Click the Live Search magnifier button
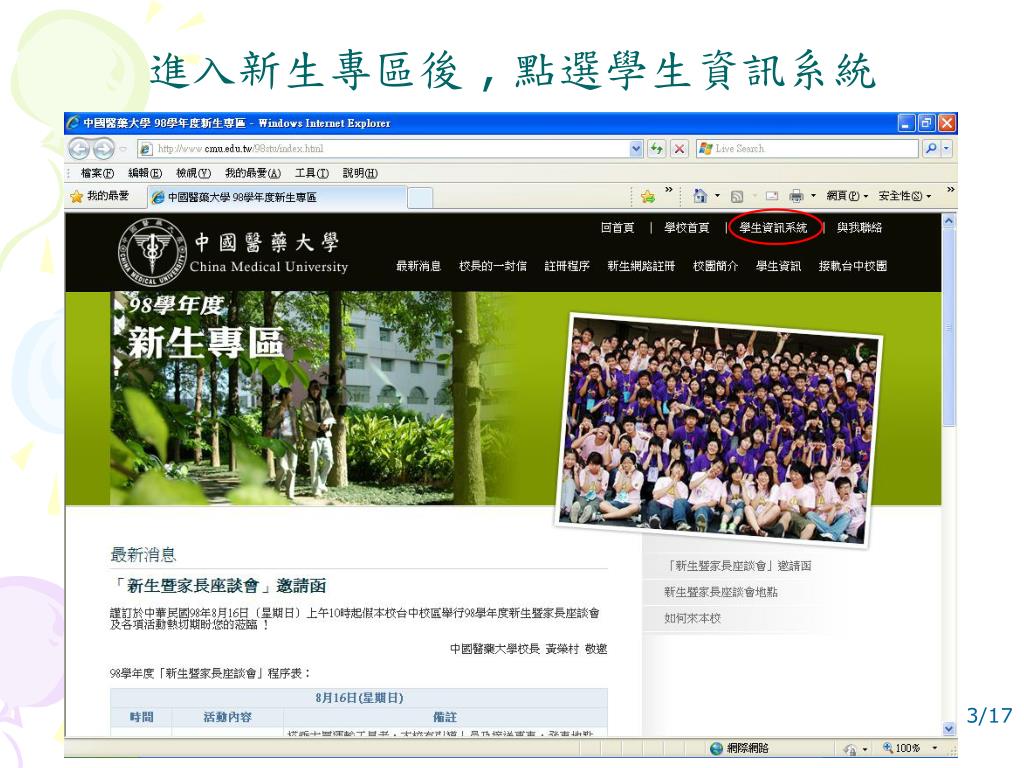 pyautogui.click(x=931, y=149)
